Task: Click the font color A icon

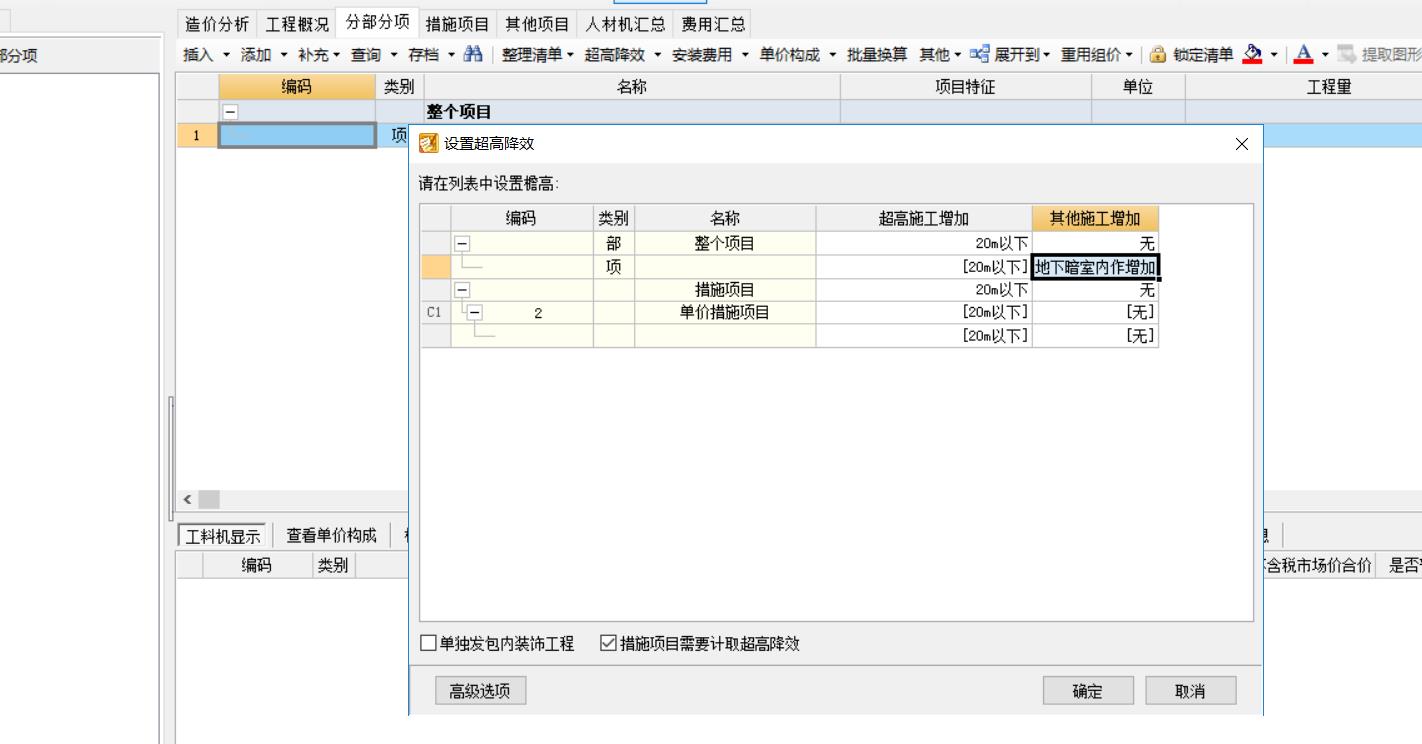Action: (1301, 55)
